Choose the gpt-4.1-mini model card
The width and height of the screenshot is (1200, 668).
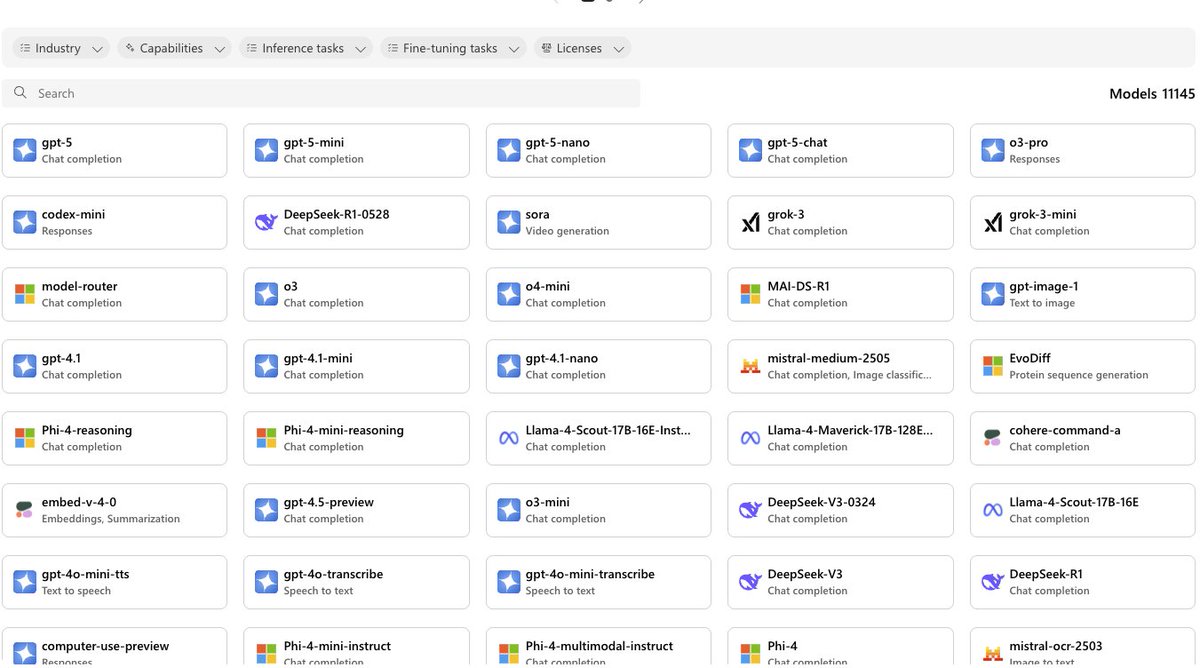pos(356,366)
